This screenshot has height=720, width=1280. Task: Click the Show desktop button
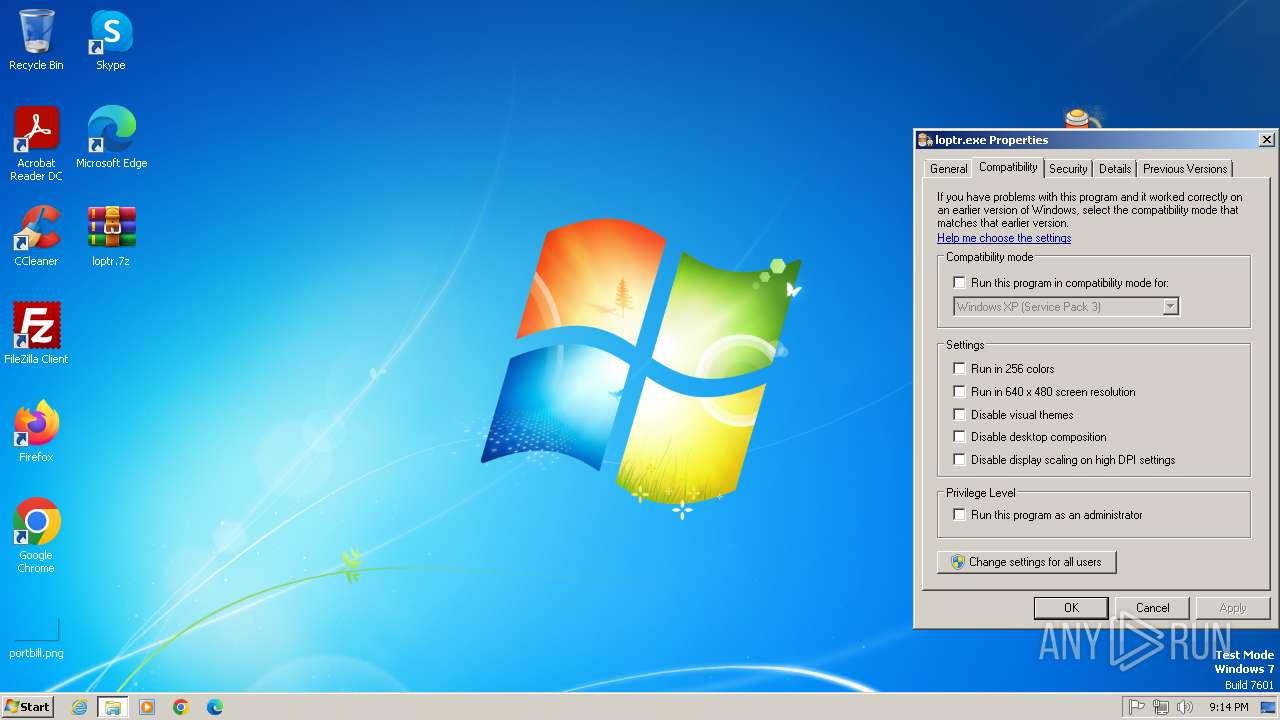1268,707
